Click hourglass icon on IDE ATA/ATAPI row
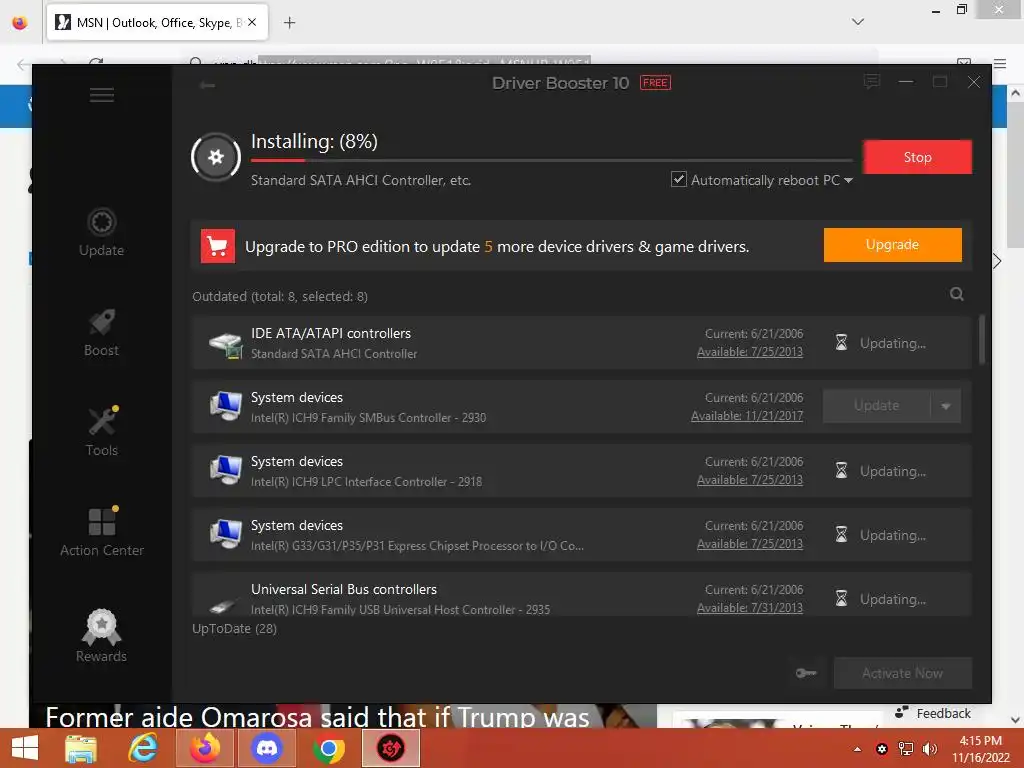Screen dimensions: 1024x768 click(x=842, y=343)
